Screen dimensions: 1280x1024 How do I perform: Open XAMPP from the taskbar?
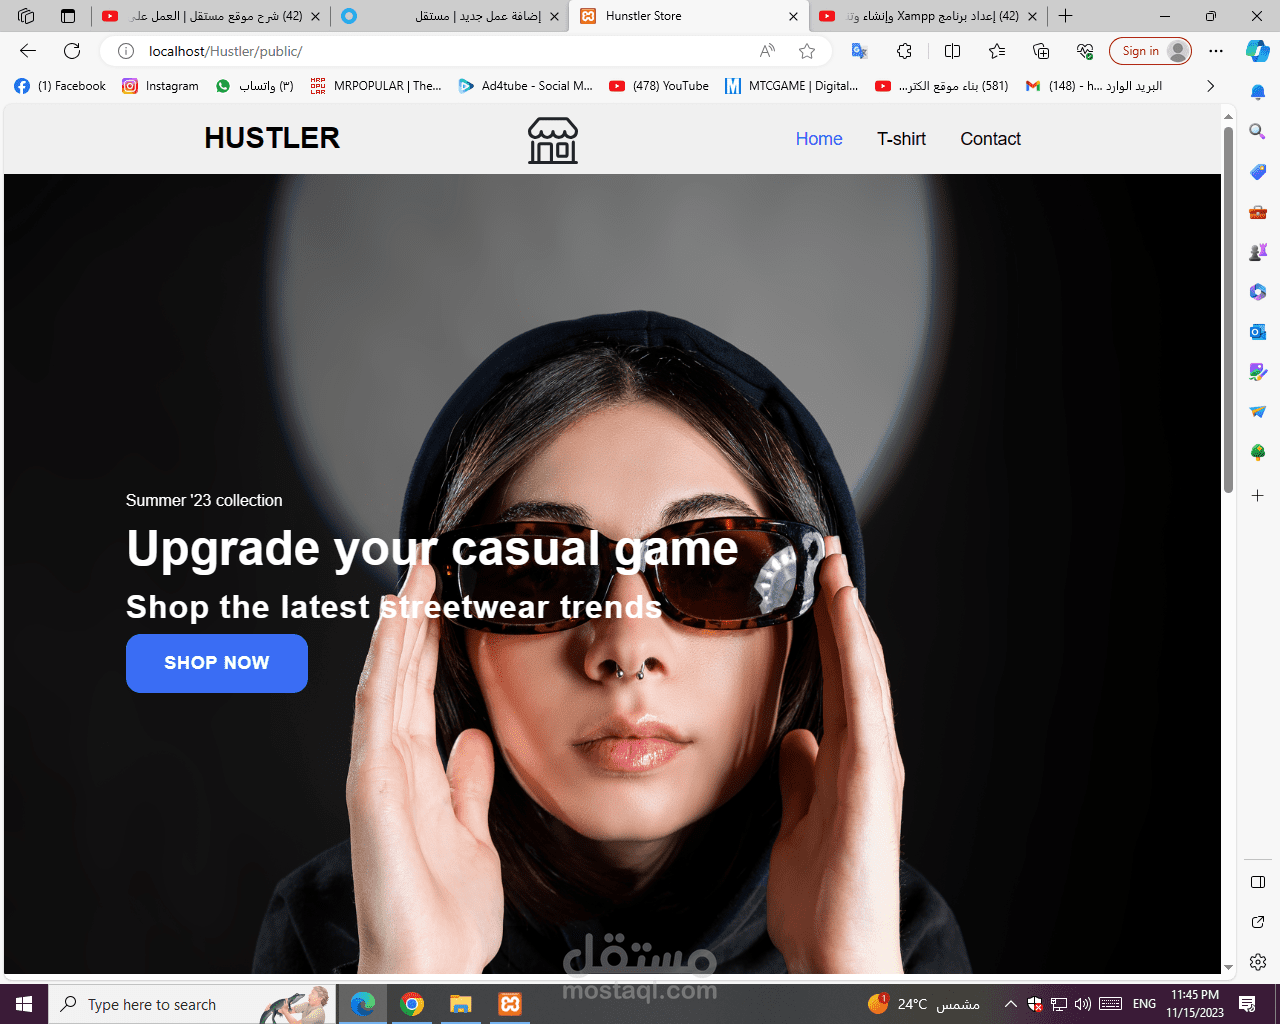point(510,1004)
